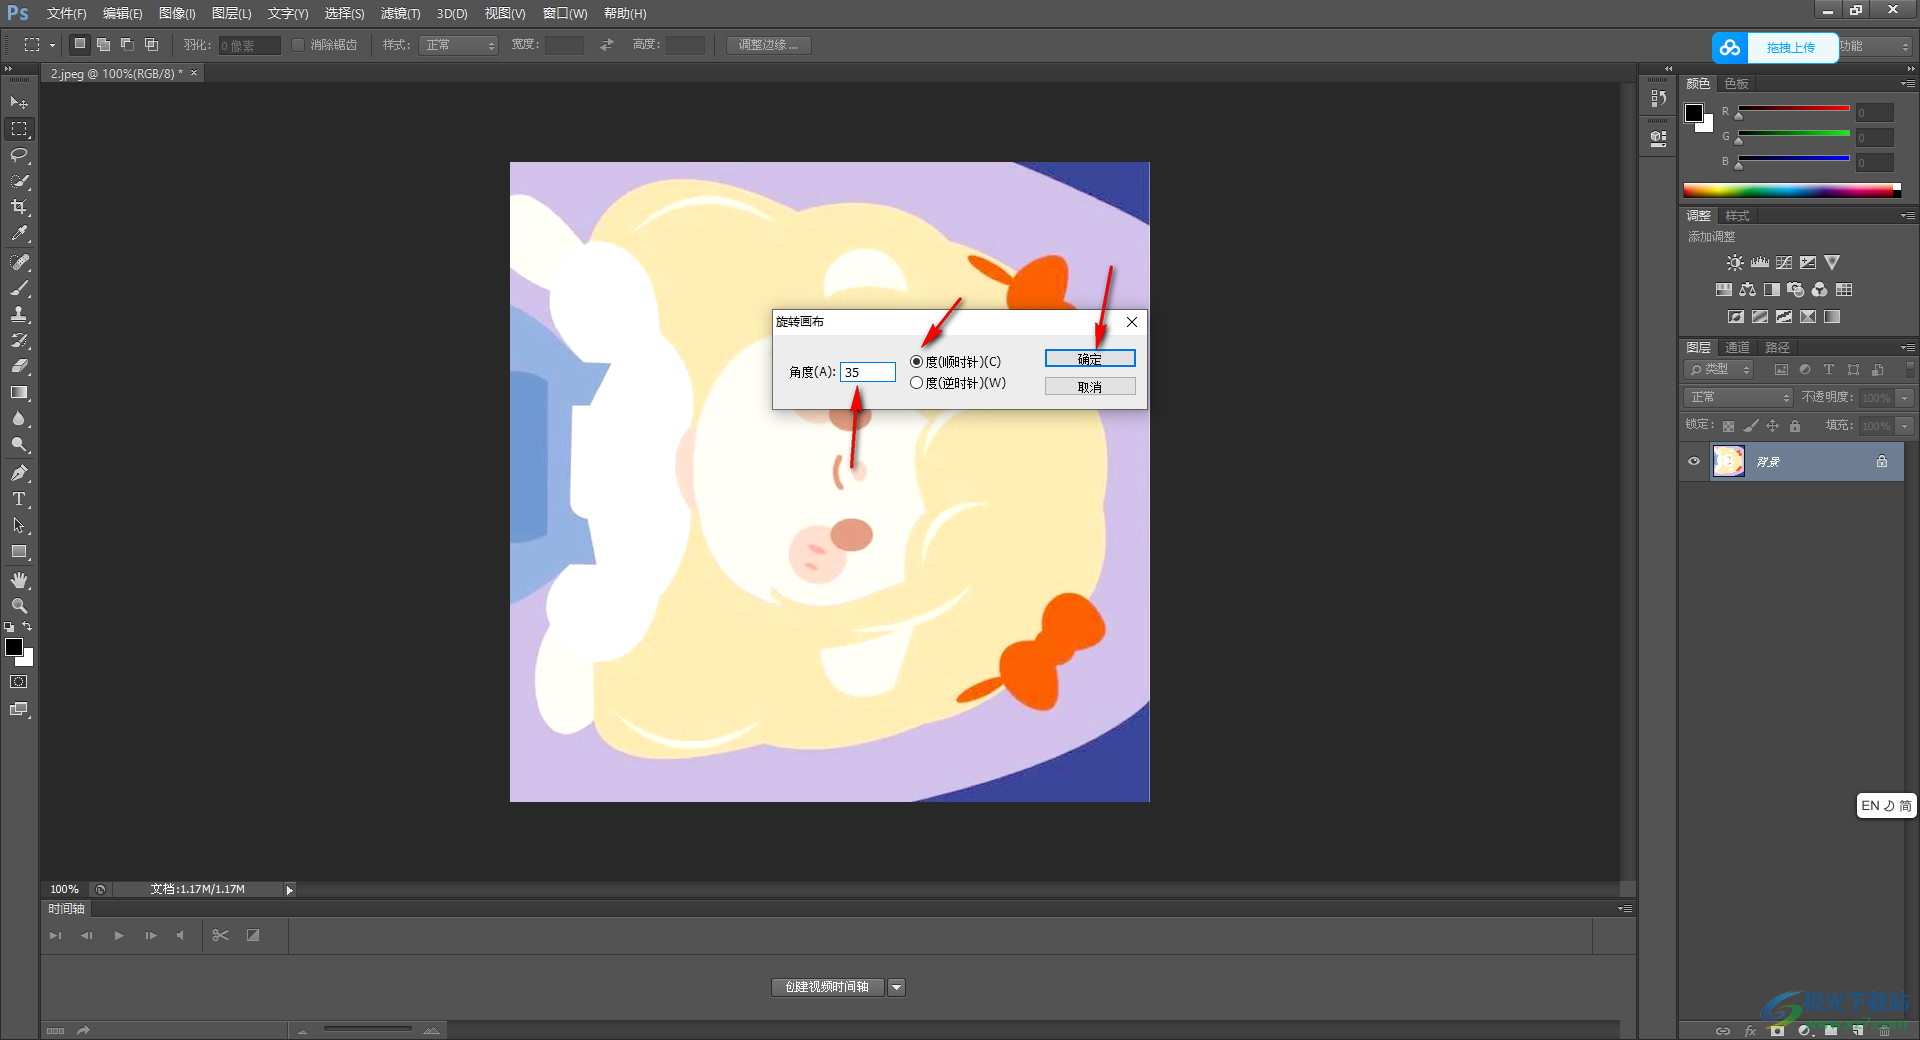This screenshot has width=1920, height=1040.
Task: Select the Dodge tool
Action: point(19,445)
